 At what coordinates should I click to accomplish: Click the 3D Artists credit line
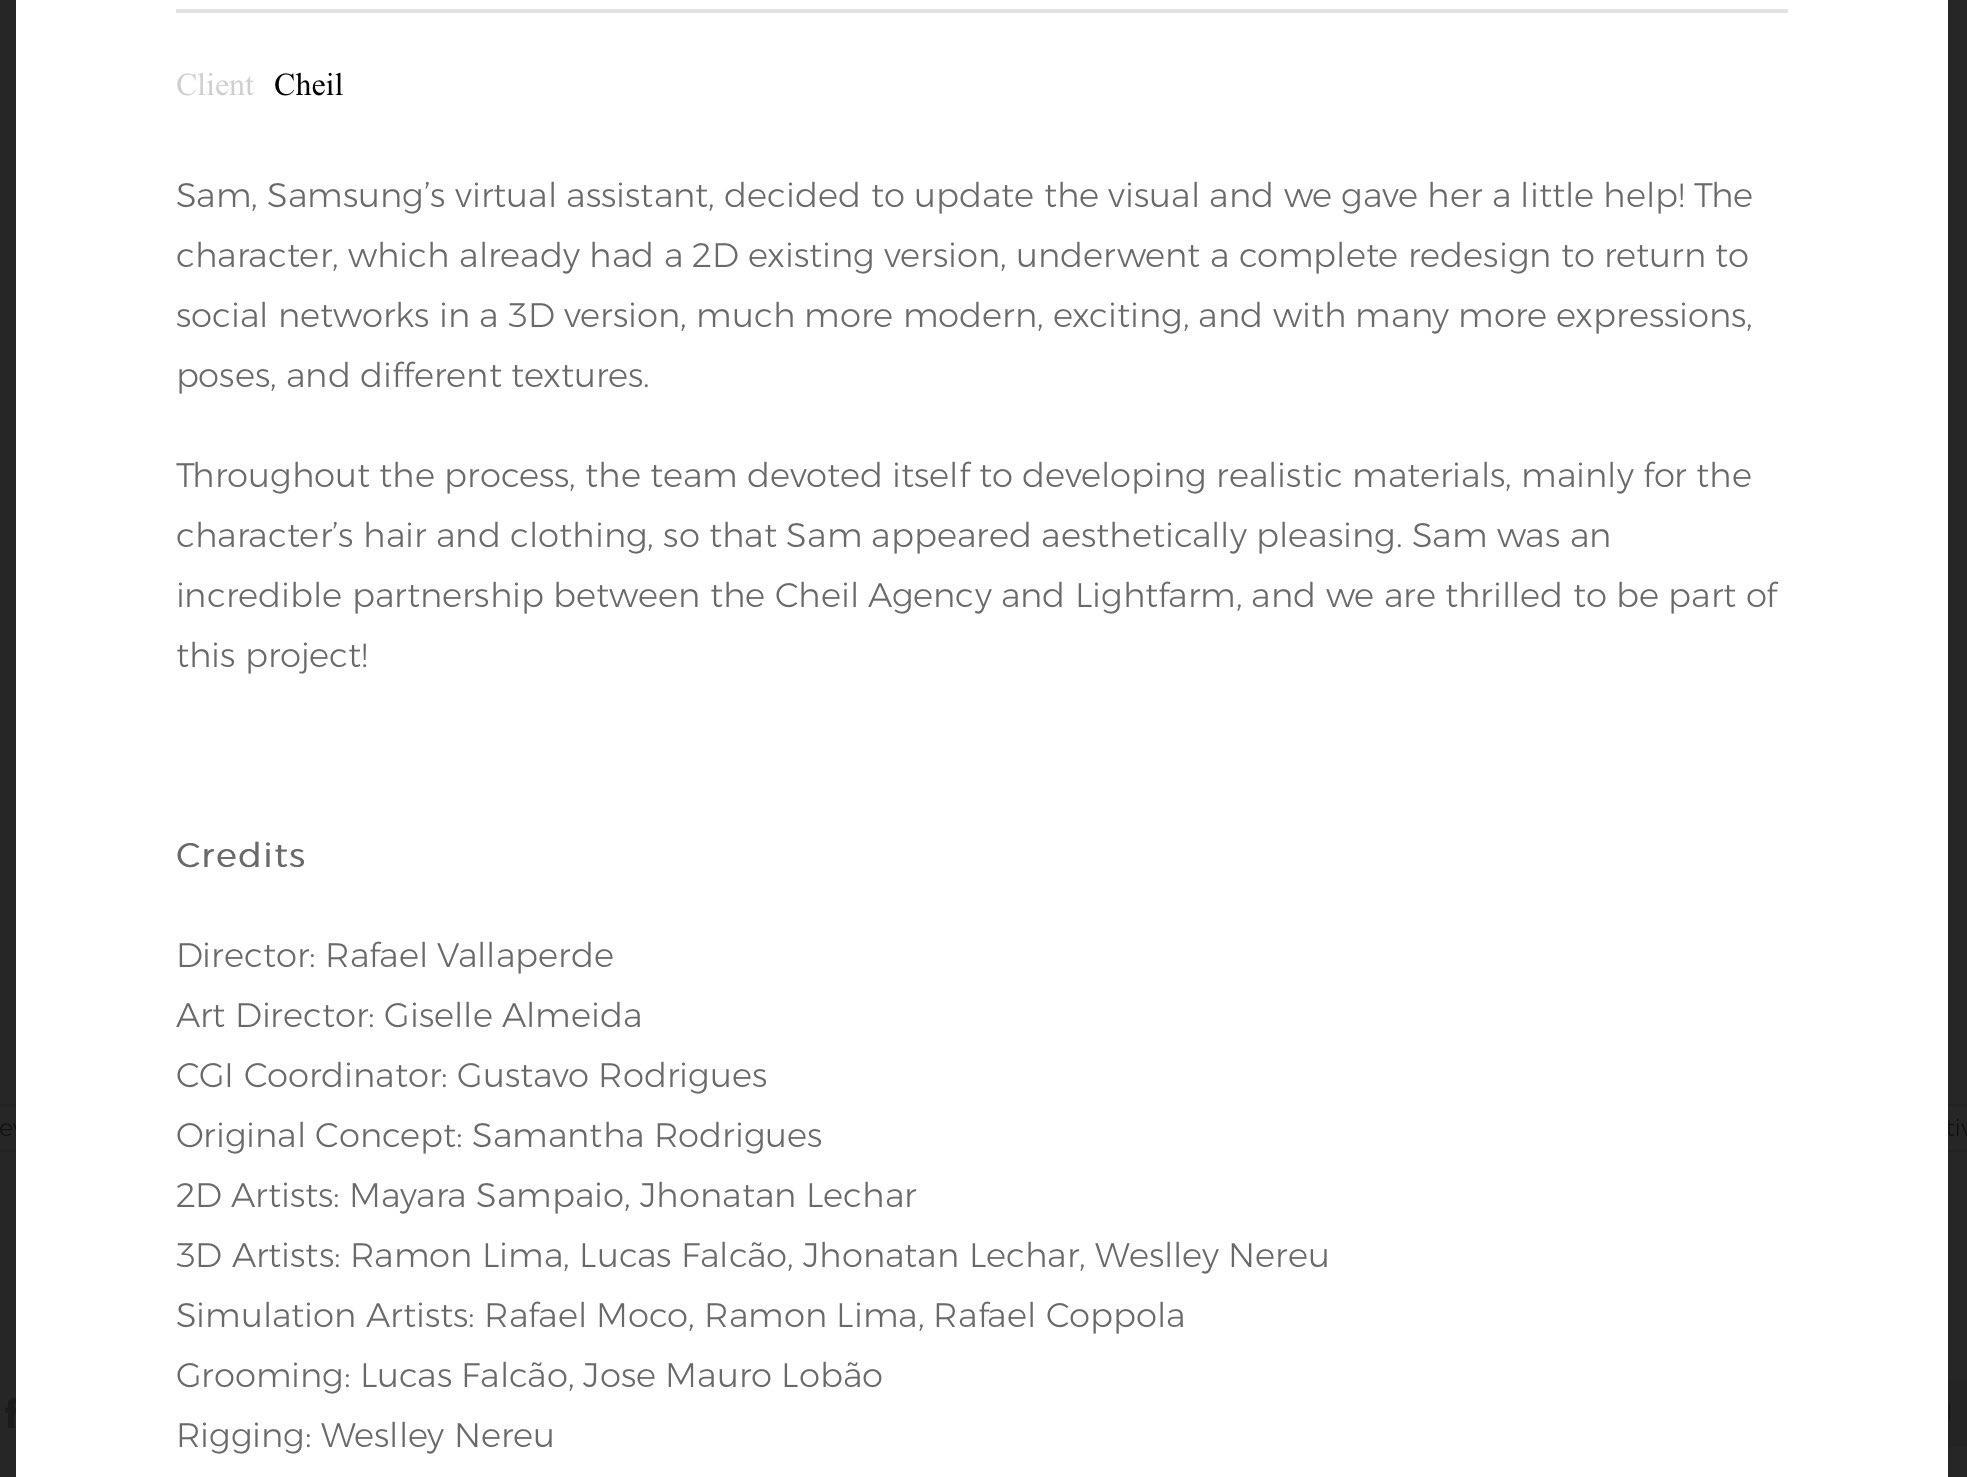click(x=752, y=1255)
